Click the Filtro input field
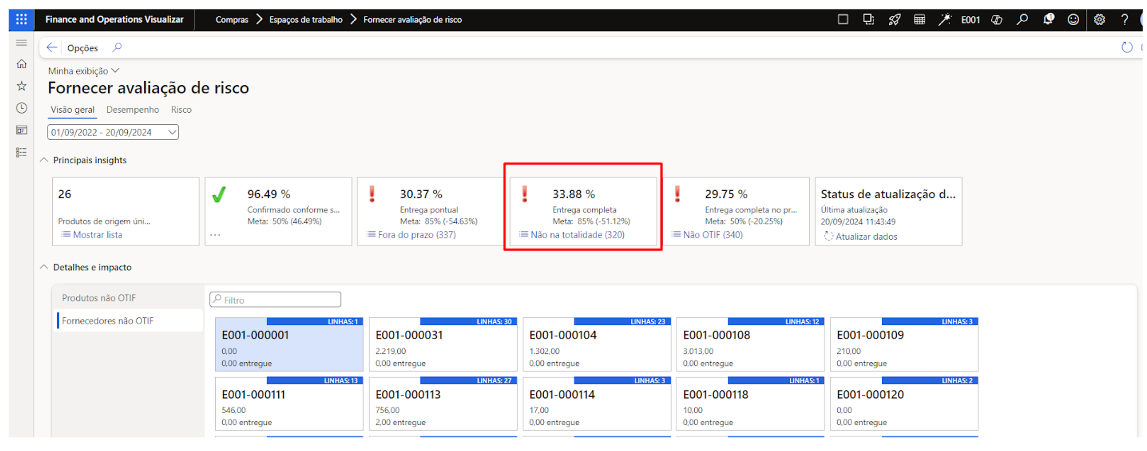Image resolution: width=1147 pixels, height=451 pixels. 275,299
